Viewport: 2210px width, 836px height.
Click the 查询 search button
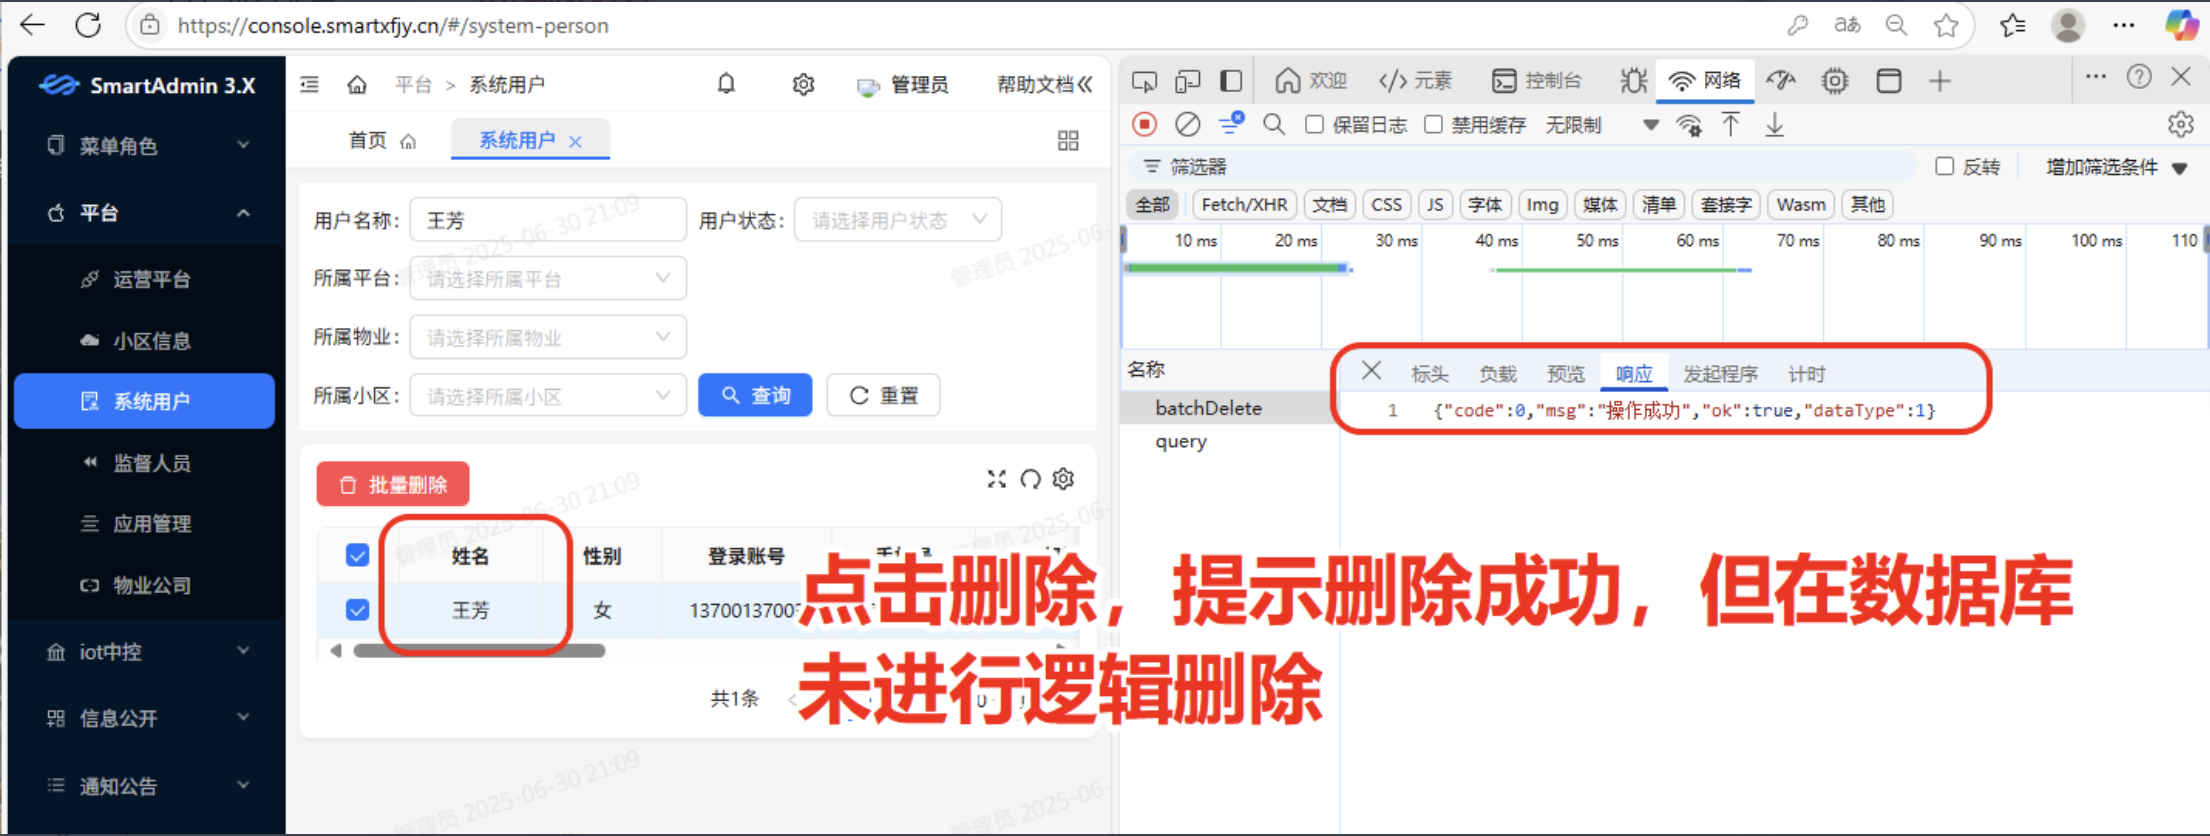pyautogui.click(x=755, y=395)
